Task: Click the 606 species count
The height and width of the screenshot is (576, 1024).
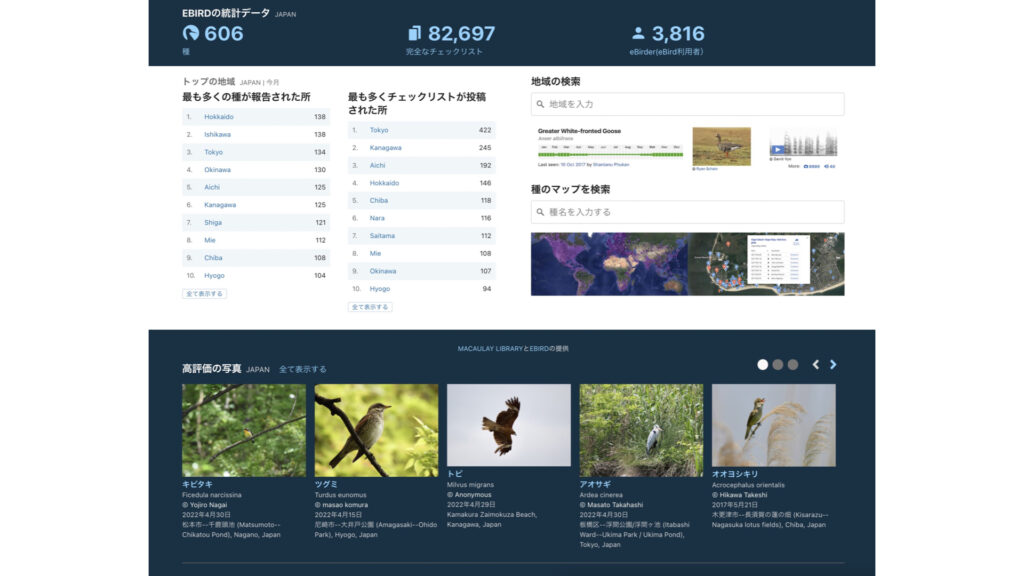Action: pos(223,33)
